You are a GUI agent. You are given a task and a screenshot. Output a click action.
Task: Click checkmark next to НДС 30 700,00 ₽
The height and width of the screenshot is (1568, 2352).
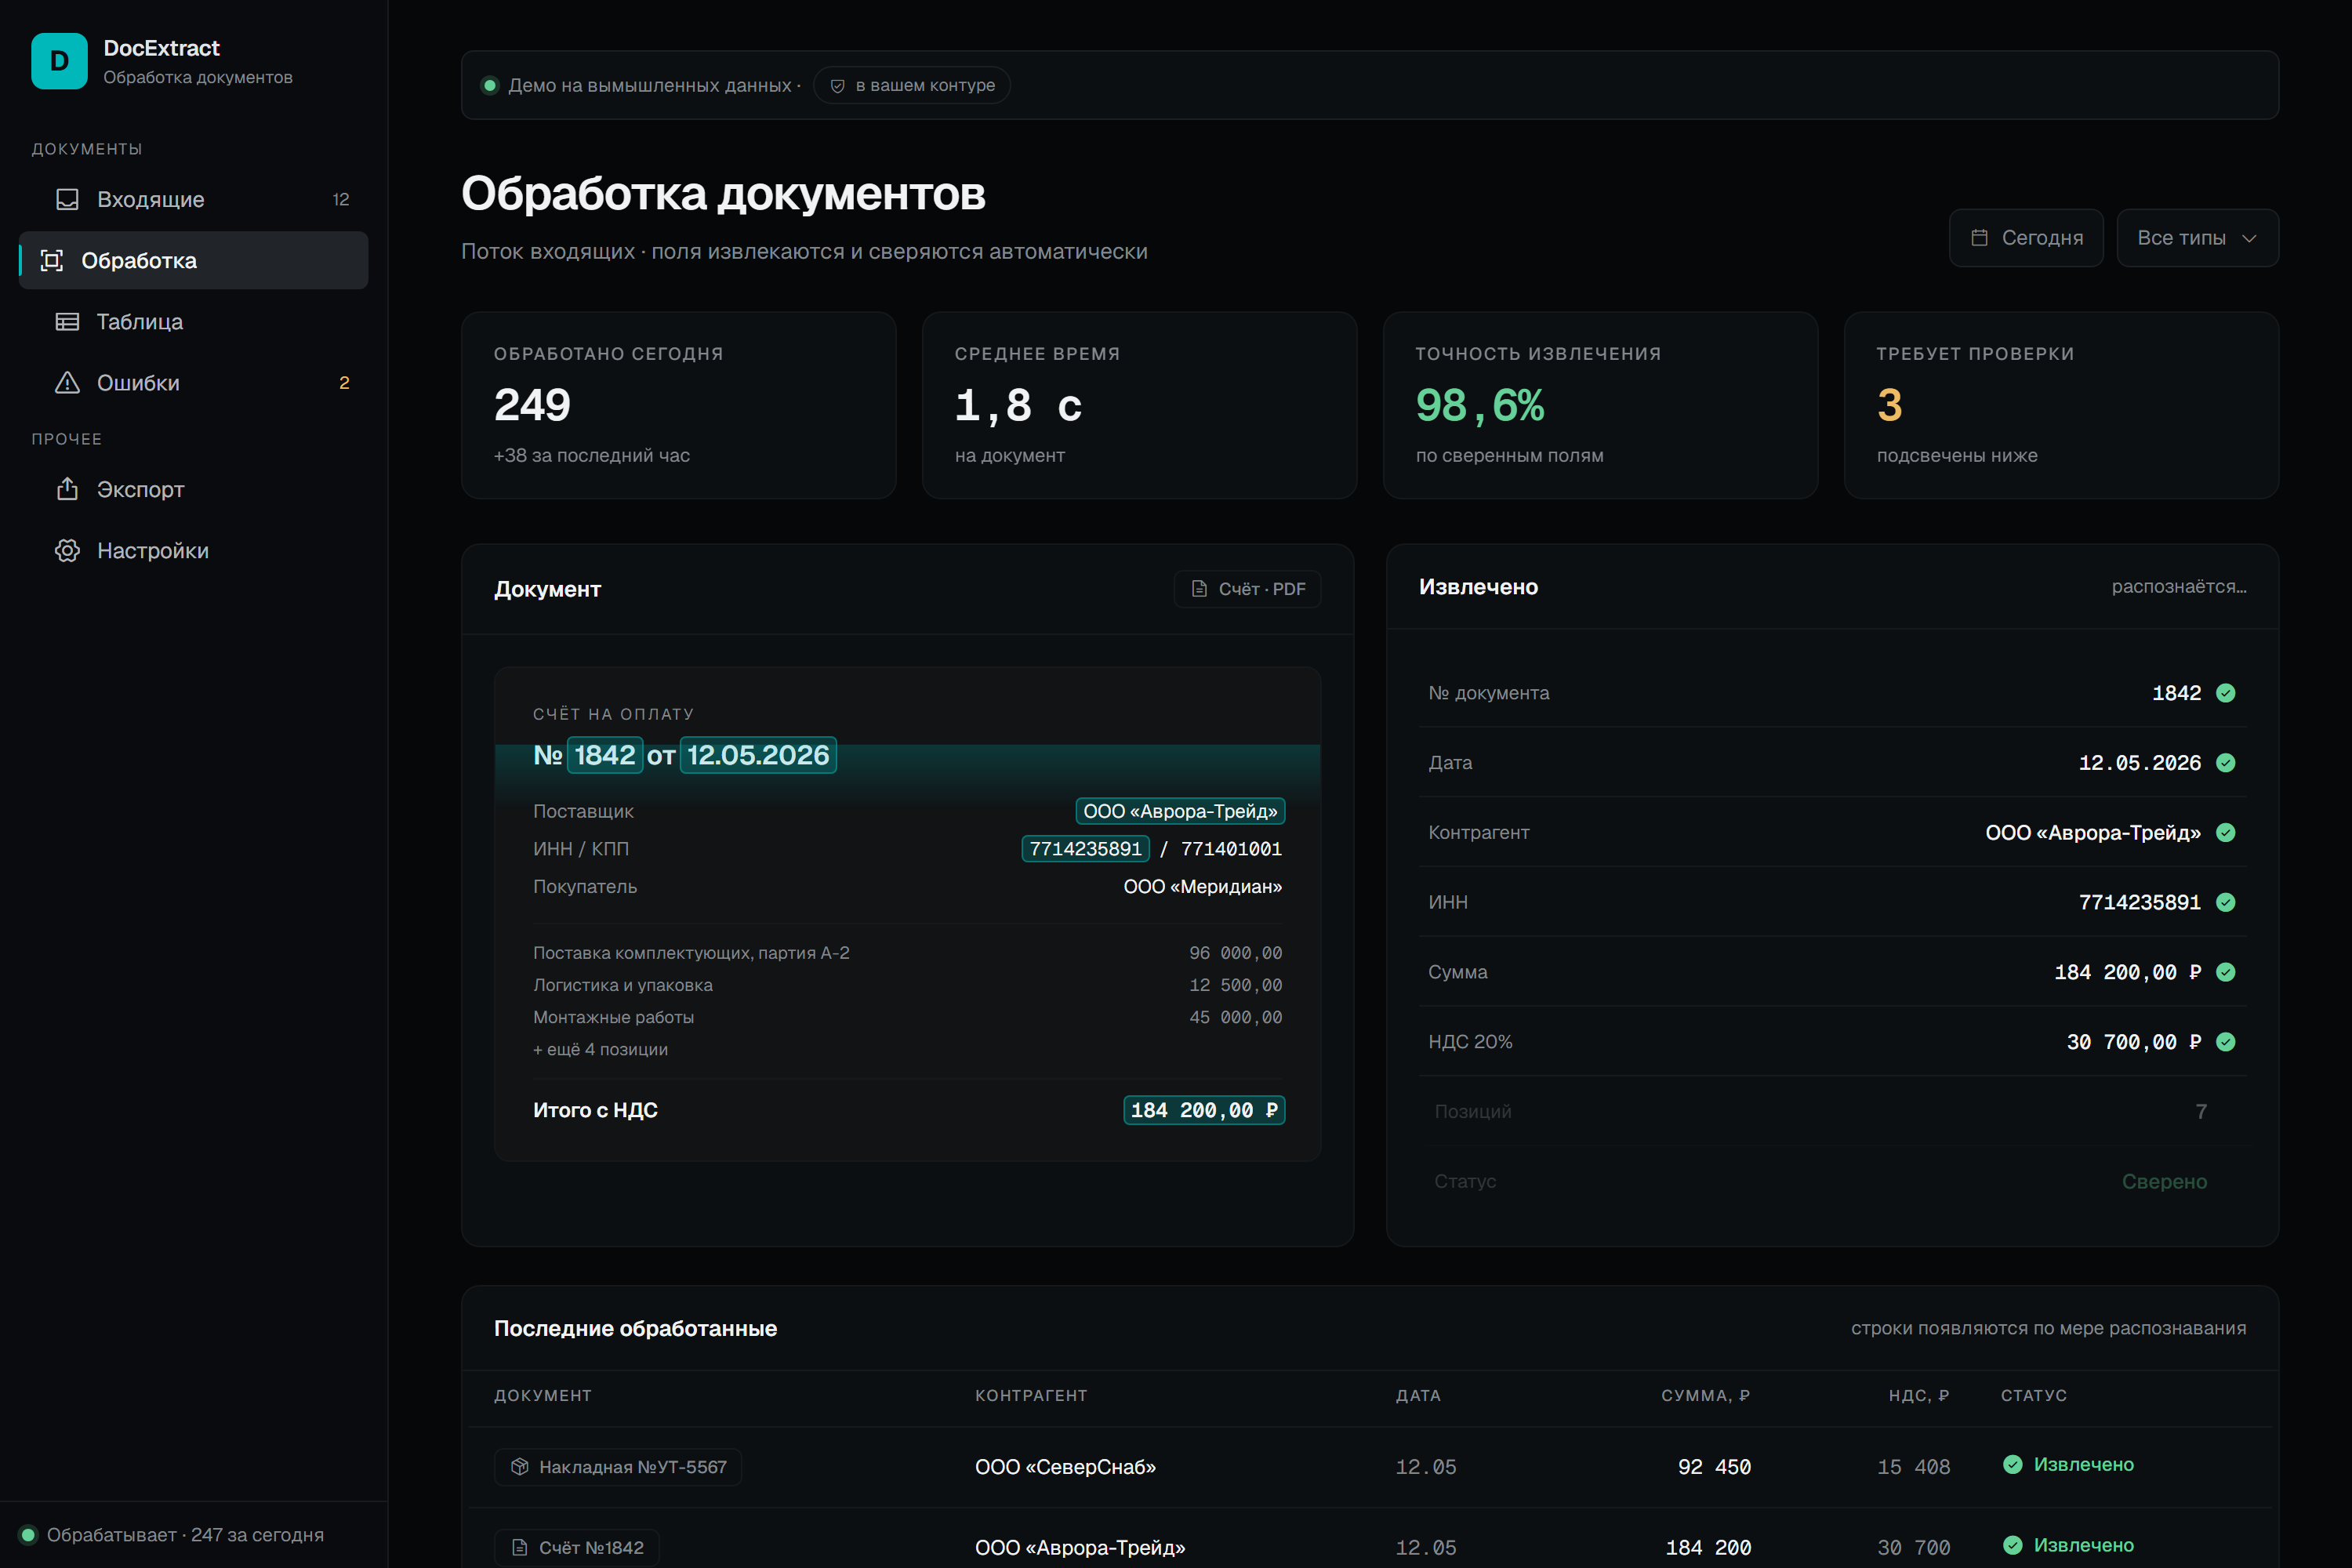pyautogui.click(x=2225, y=1042)
